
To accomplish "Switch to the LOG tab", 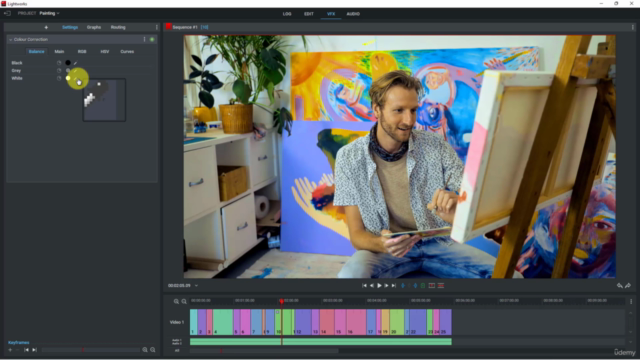I will point(287,14).
